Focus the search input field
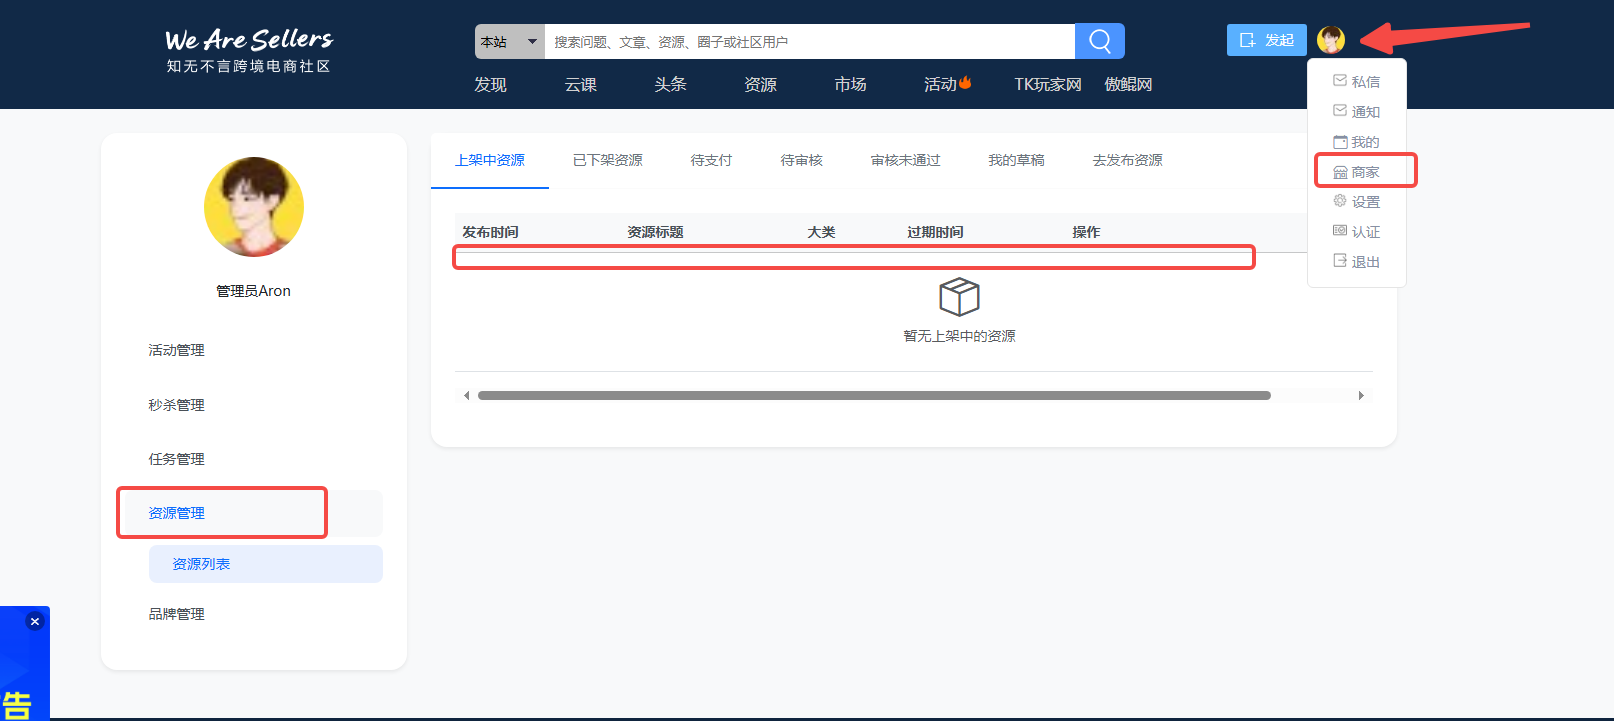The height and width of the screenshot is (721, 1614). (x=808, y=42)
